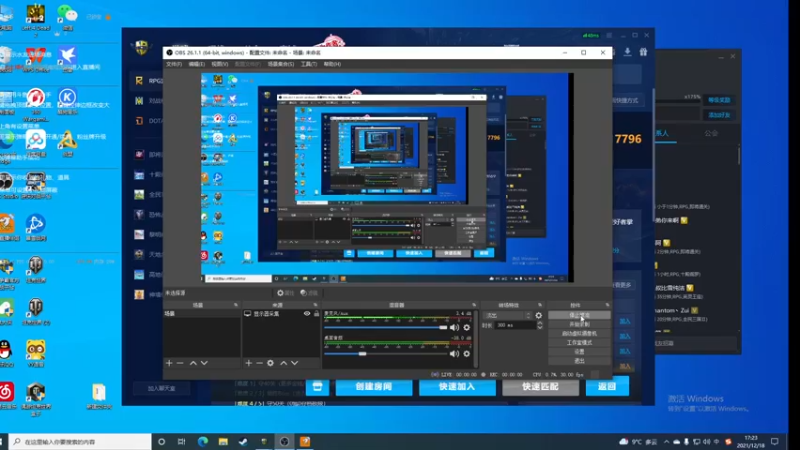Image resolution: width=800 pixels, height=450 pixels.
Task: Remove the selected scene with the minus icon
Action: [x=180, y=363]
